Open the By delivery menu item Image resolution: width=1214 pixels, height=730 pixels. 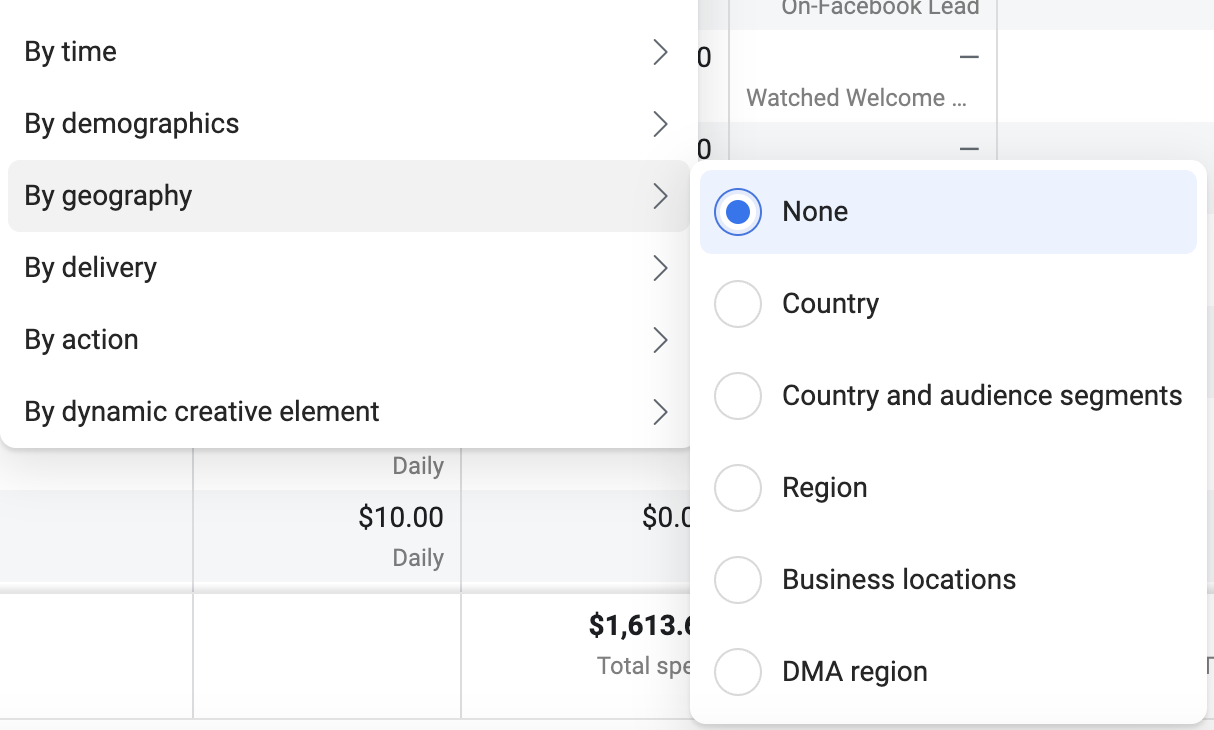348,268
